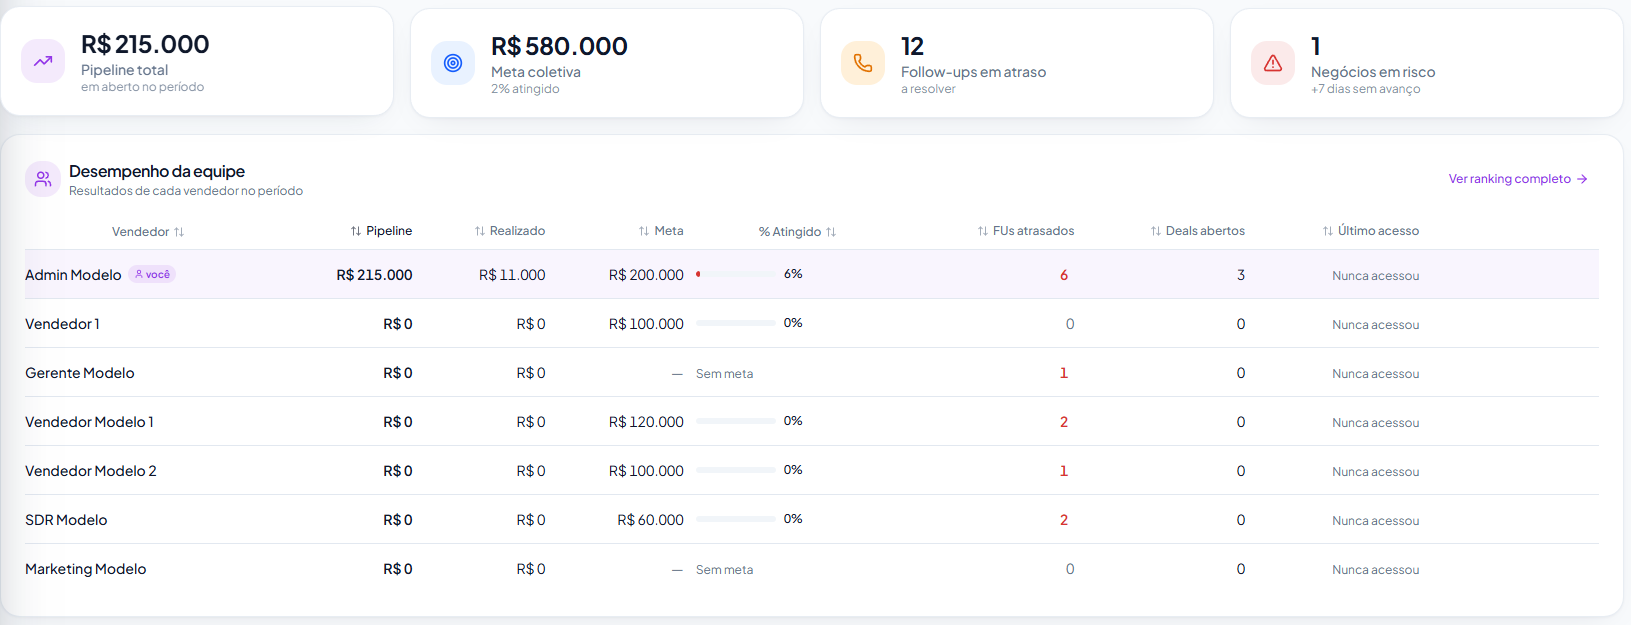
Task: Click the Negócios em risco warning icon
Action: [x=1273, y=63]
